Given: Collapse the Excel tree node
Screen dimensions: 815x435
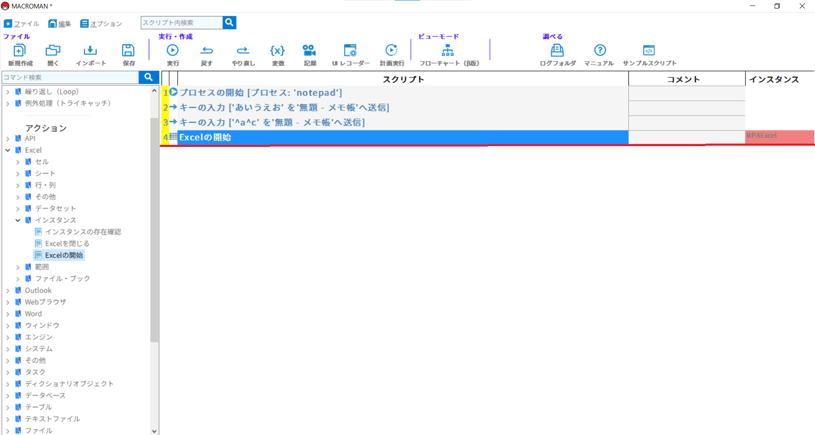Looking at the screenshot, I should pyautogui.click(x=8, y=150).
